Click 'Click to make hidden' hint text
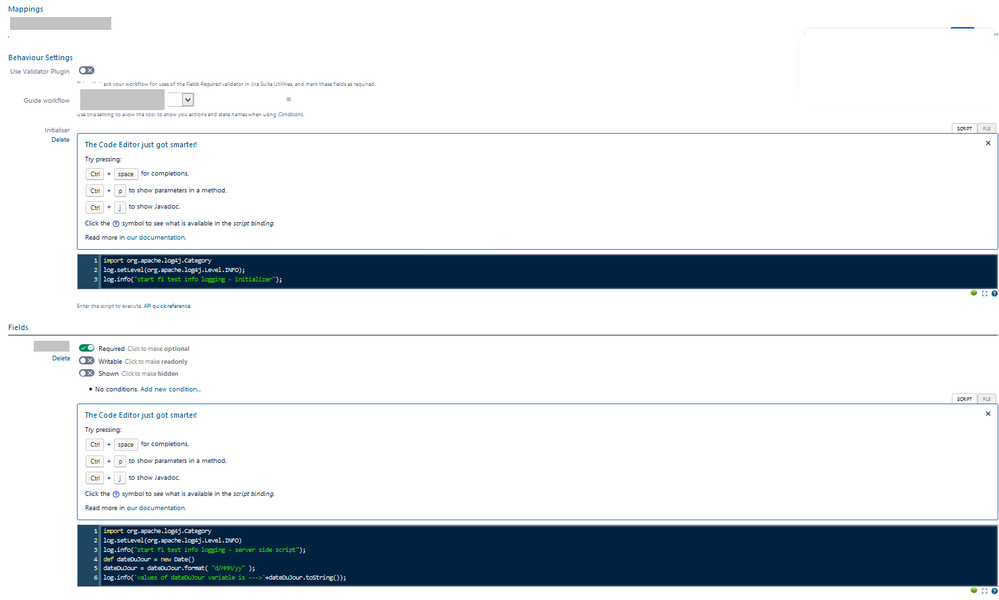Screen dimensions: 999x600 click(x=150, y=374)
